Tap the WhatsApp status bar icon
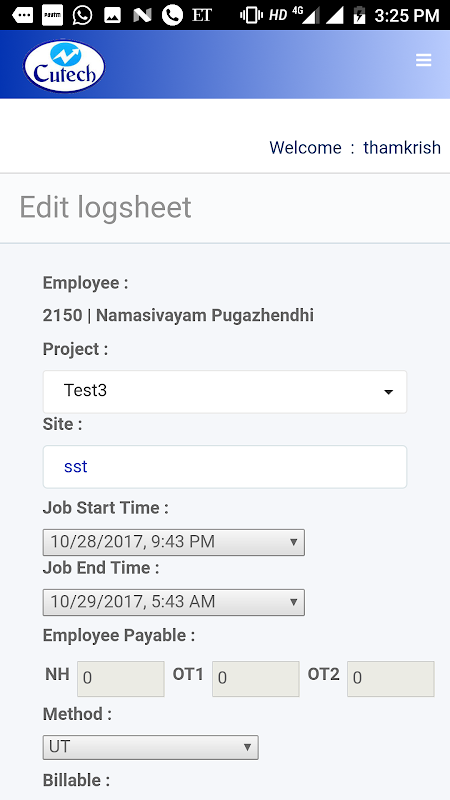Viewport: 450px width, 800px height. (x=82, y=15)
